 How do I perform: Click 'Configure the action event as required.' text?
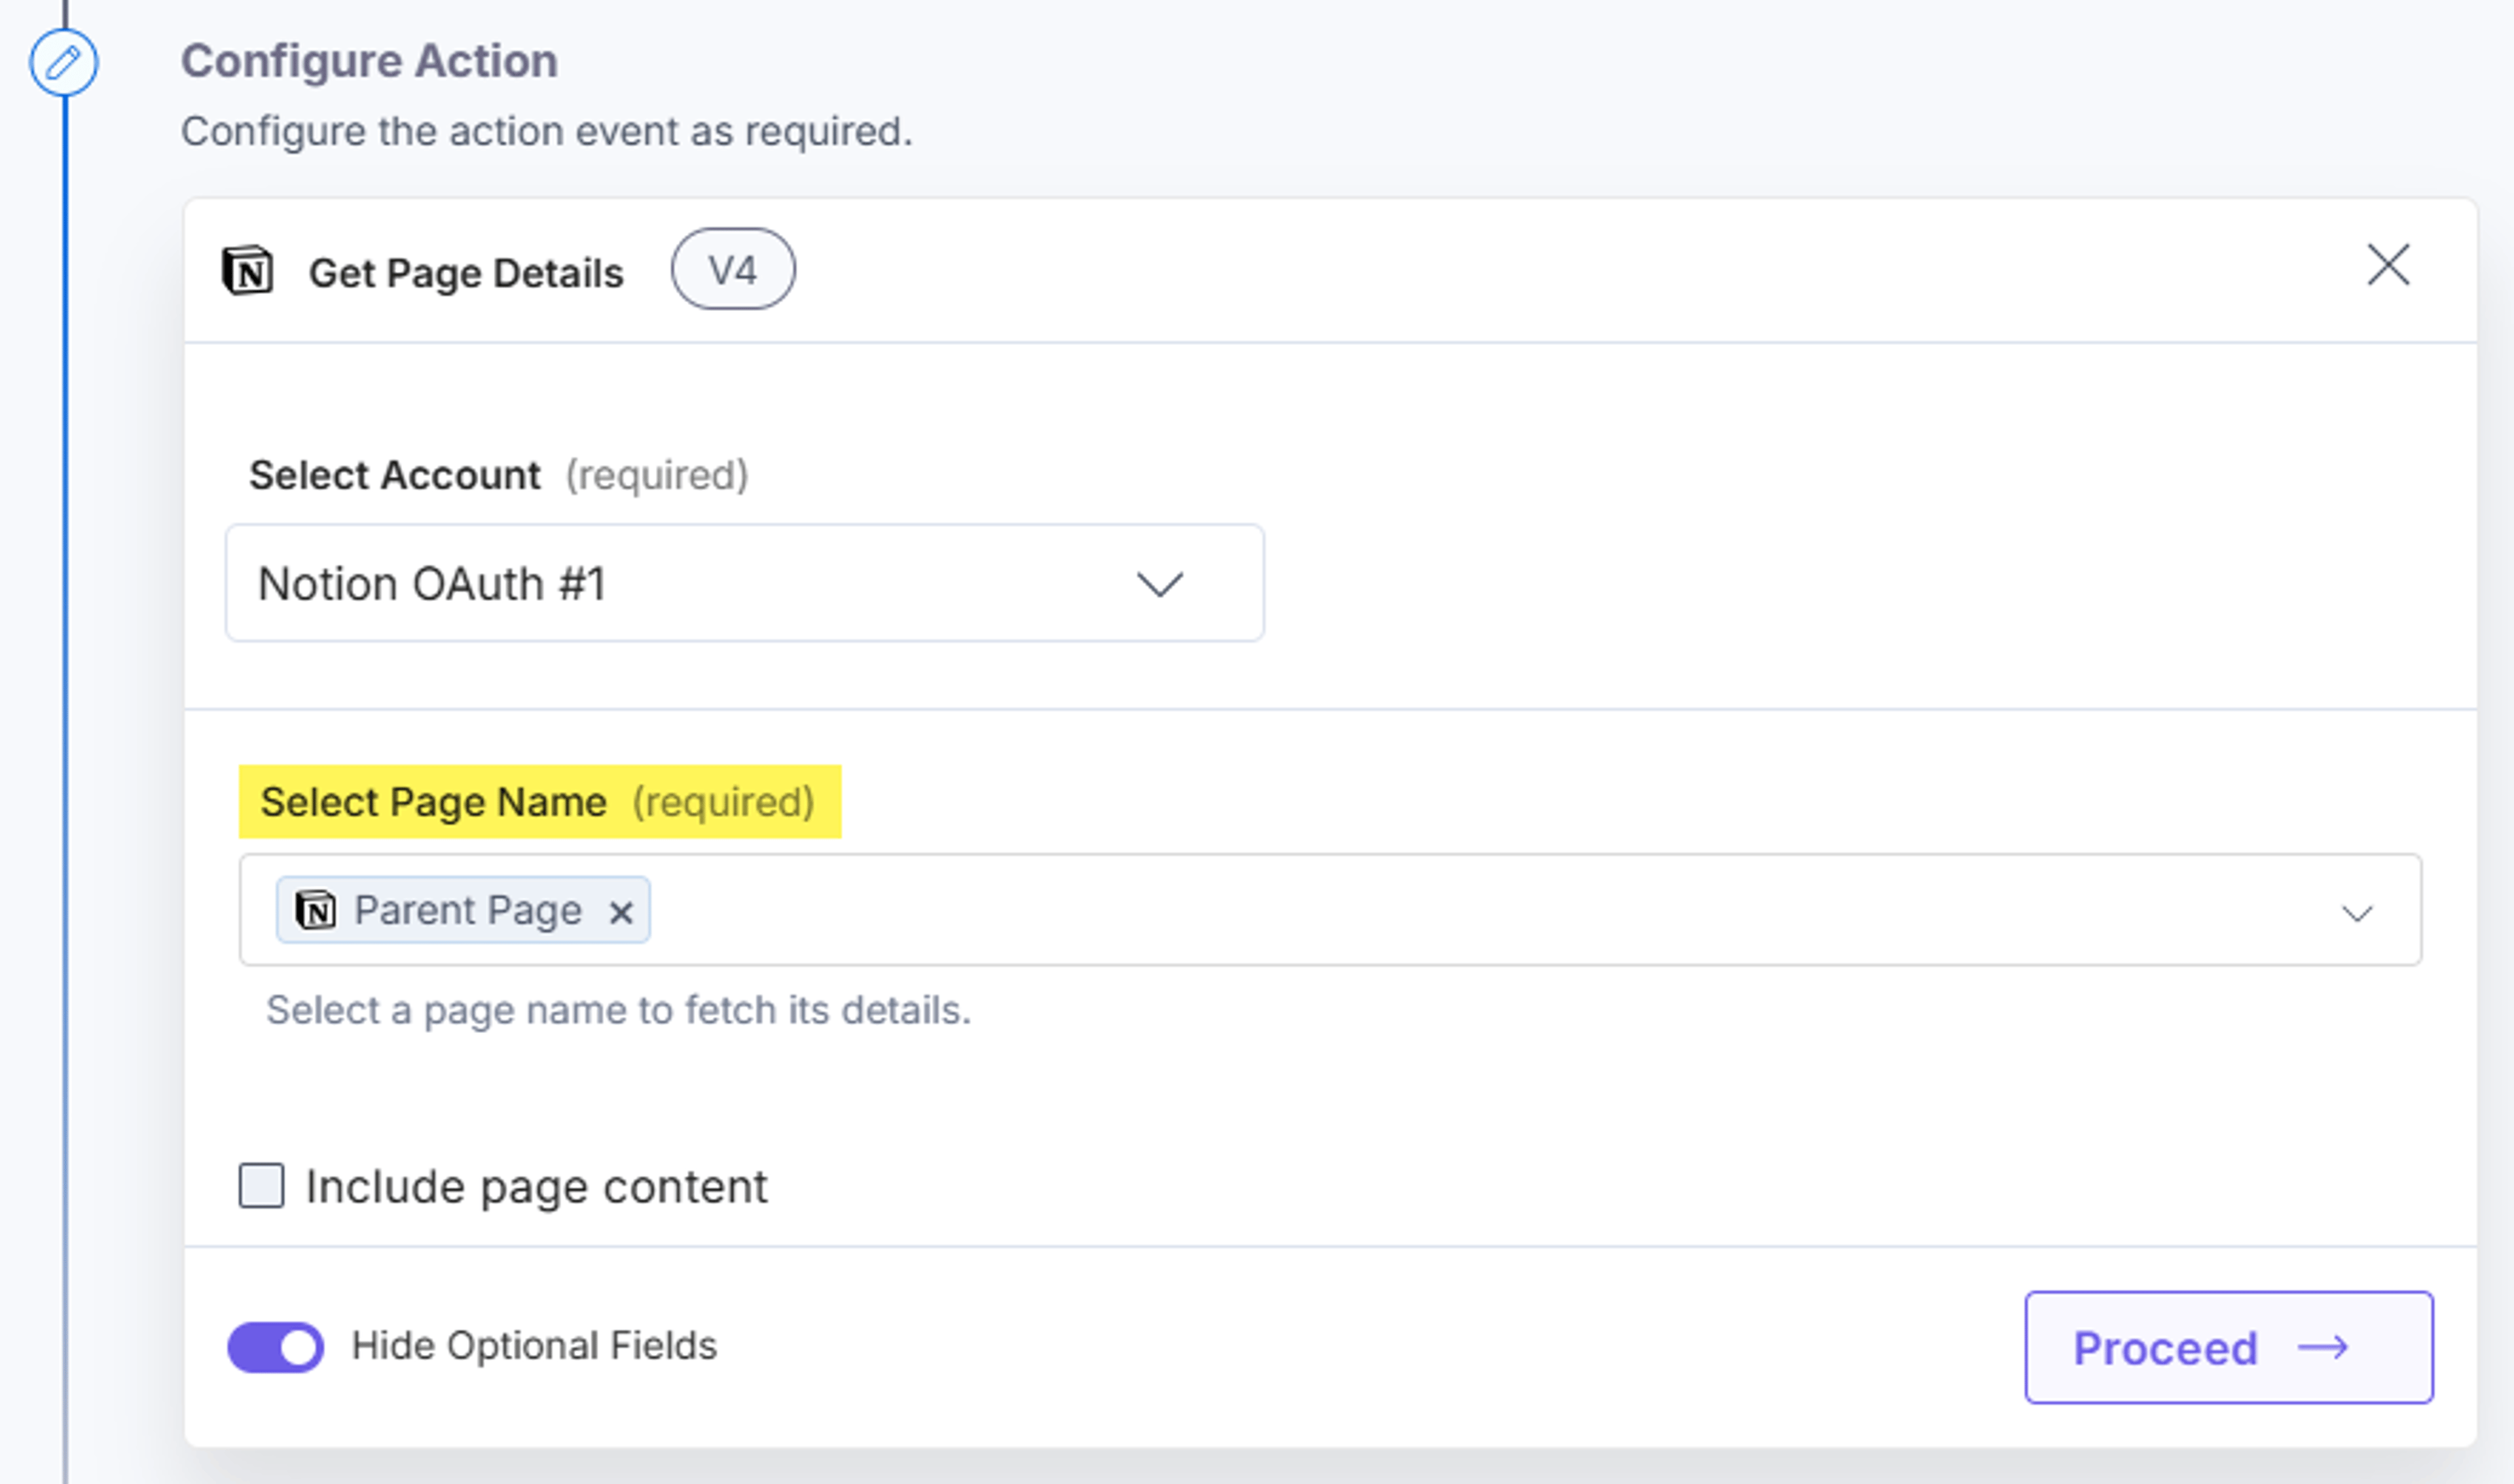click(547, 131)
